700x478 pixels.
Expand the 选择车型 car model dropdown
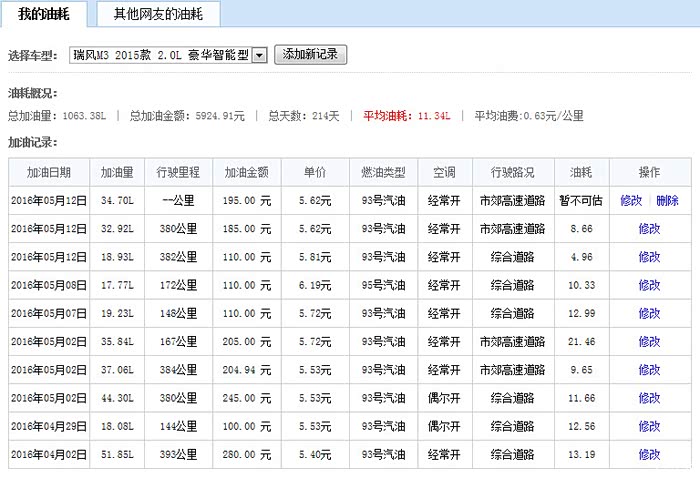tap(259, 56)
